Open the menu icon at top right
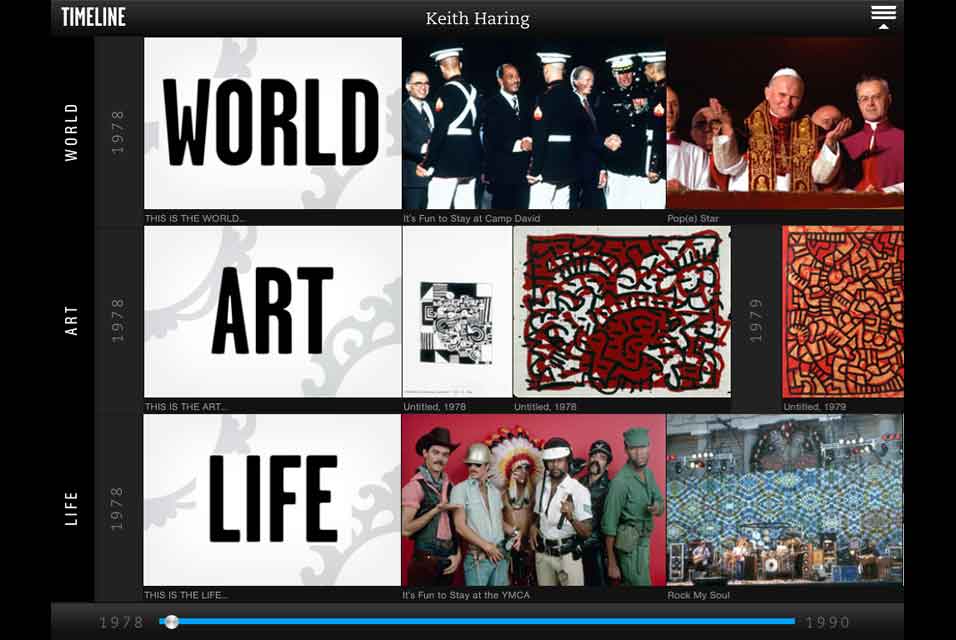Screen dimensions: 956x640 point(883,16)
